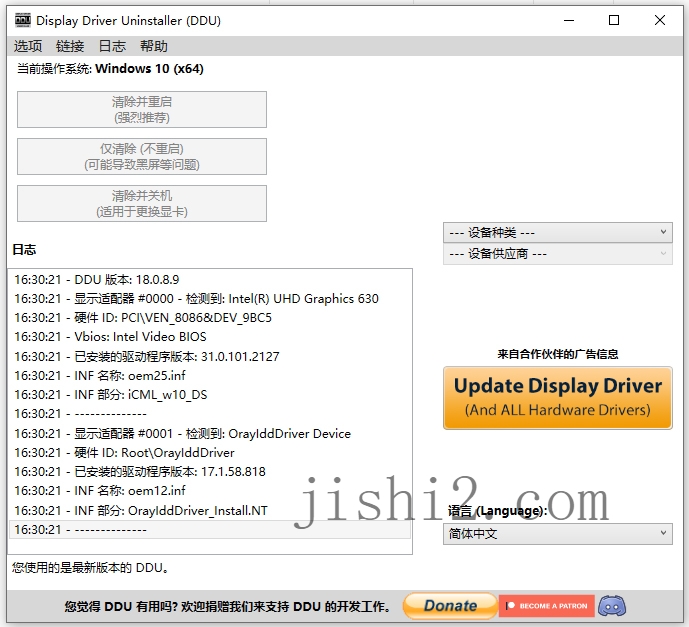Select the DDU 版本: 18.0.8.9 log line
The image size is (689, 627).
(x=210, y=279)
